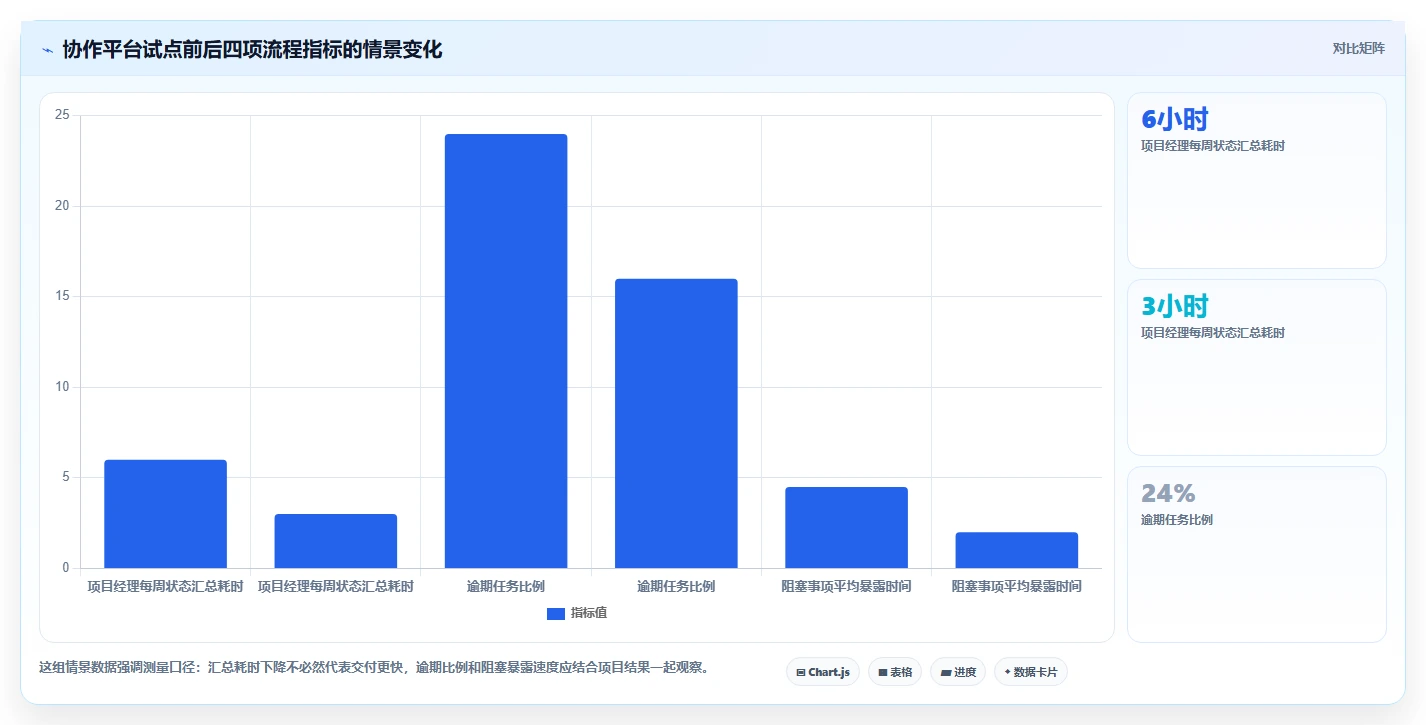
Task: Click the 3小时 value text
Action: pos(1175,306)
